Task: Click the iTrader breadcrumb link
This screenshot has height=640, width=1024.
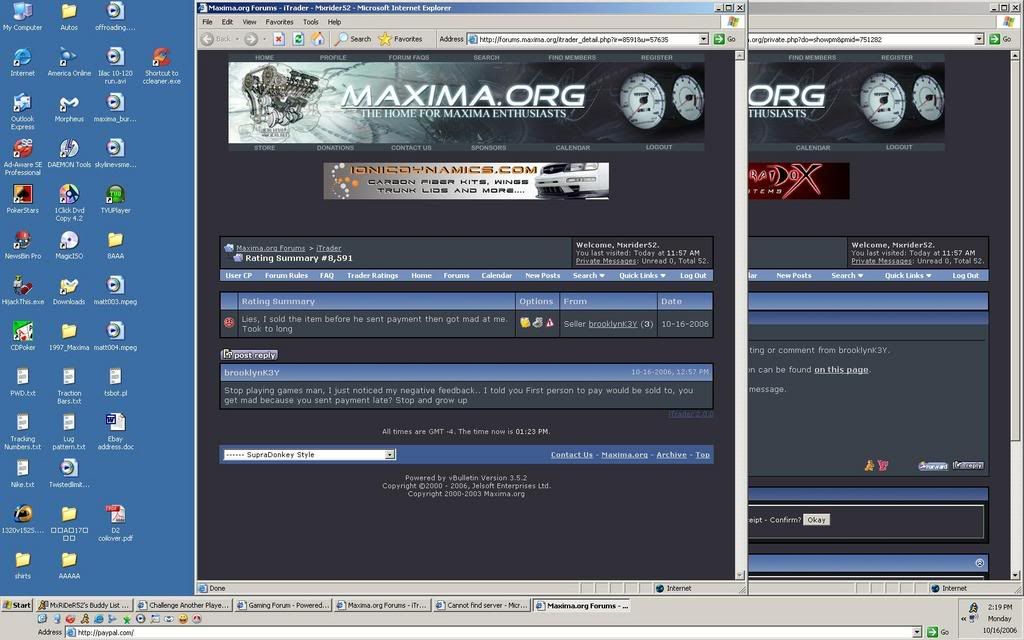Action: (x=328, y=248)
